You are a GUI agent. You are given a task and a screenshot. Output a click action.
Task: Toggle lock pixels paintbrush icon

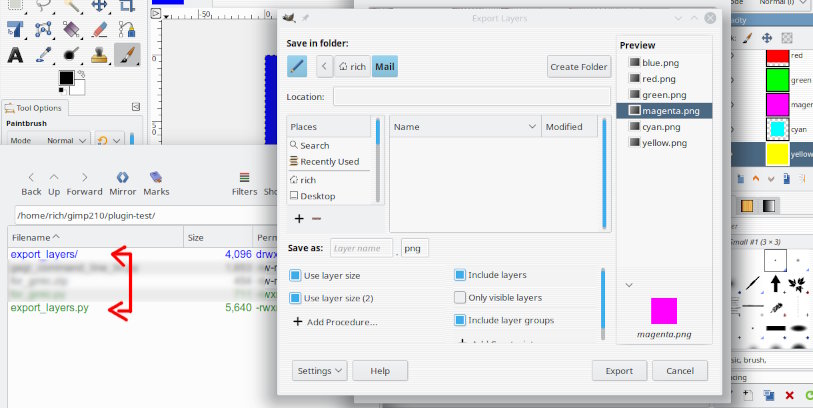coord(747,37)
